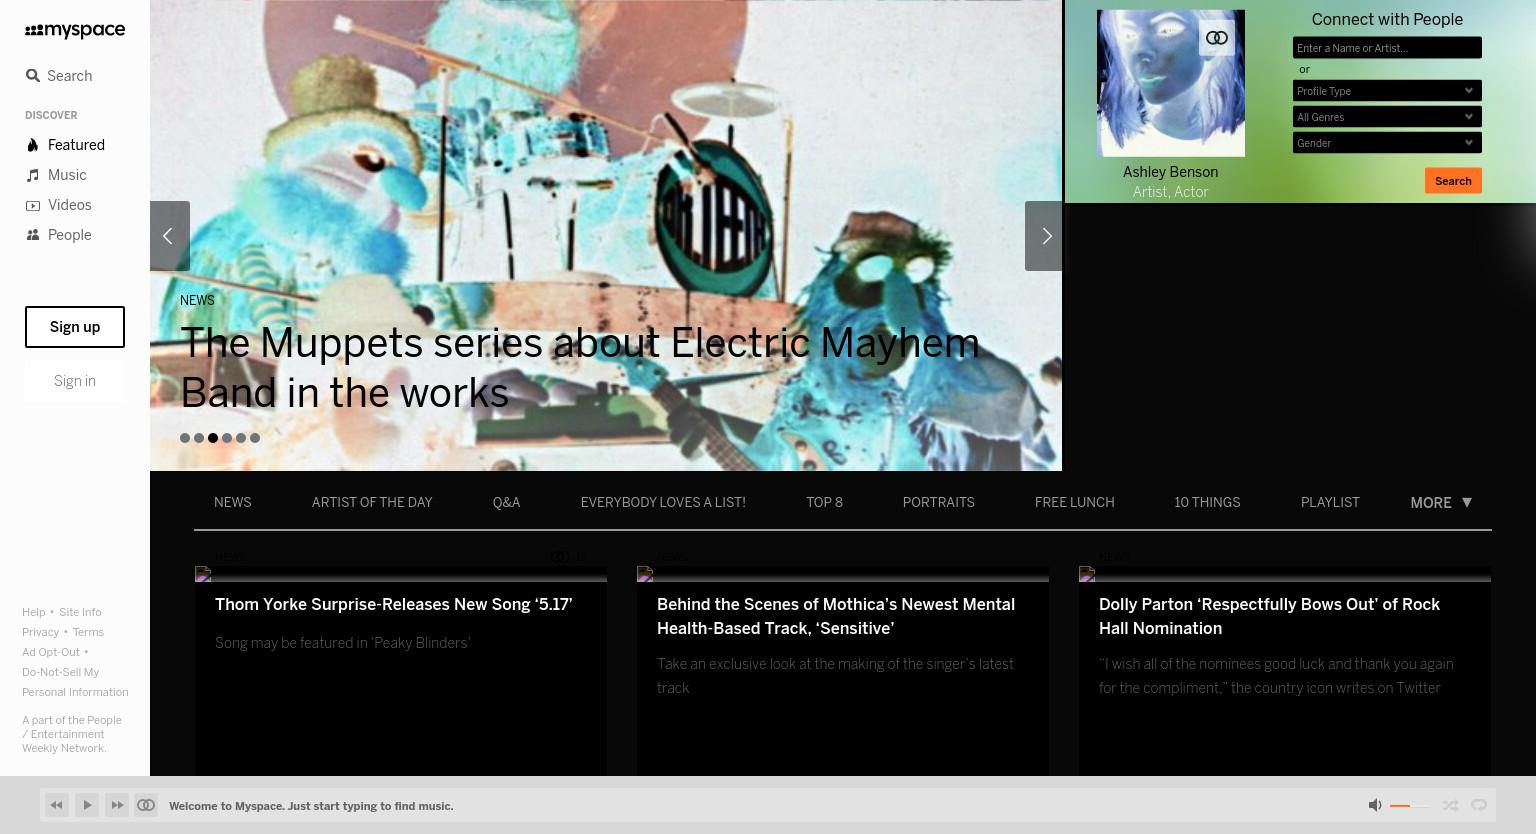Open the PLAYLIST tab
The width and height of the screenshot is (1536, 834).
point(1330,503)
